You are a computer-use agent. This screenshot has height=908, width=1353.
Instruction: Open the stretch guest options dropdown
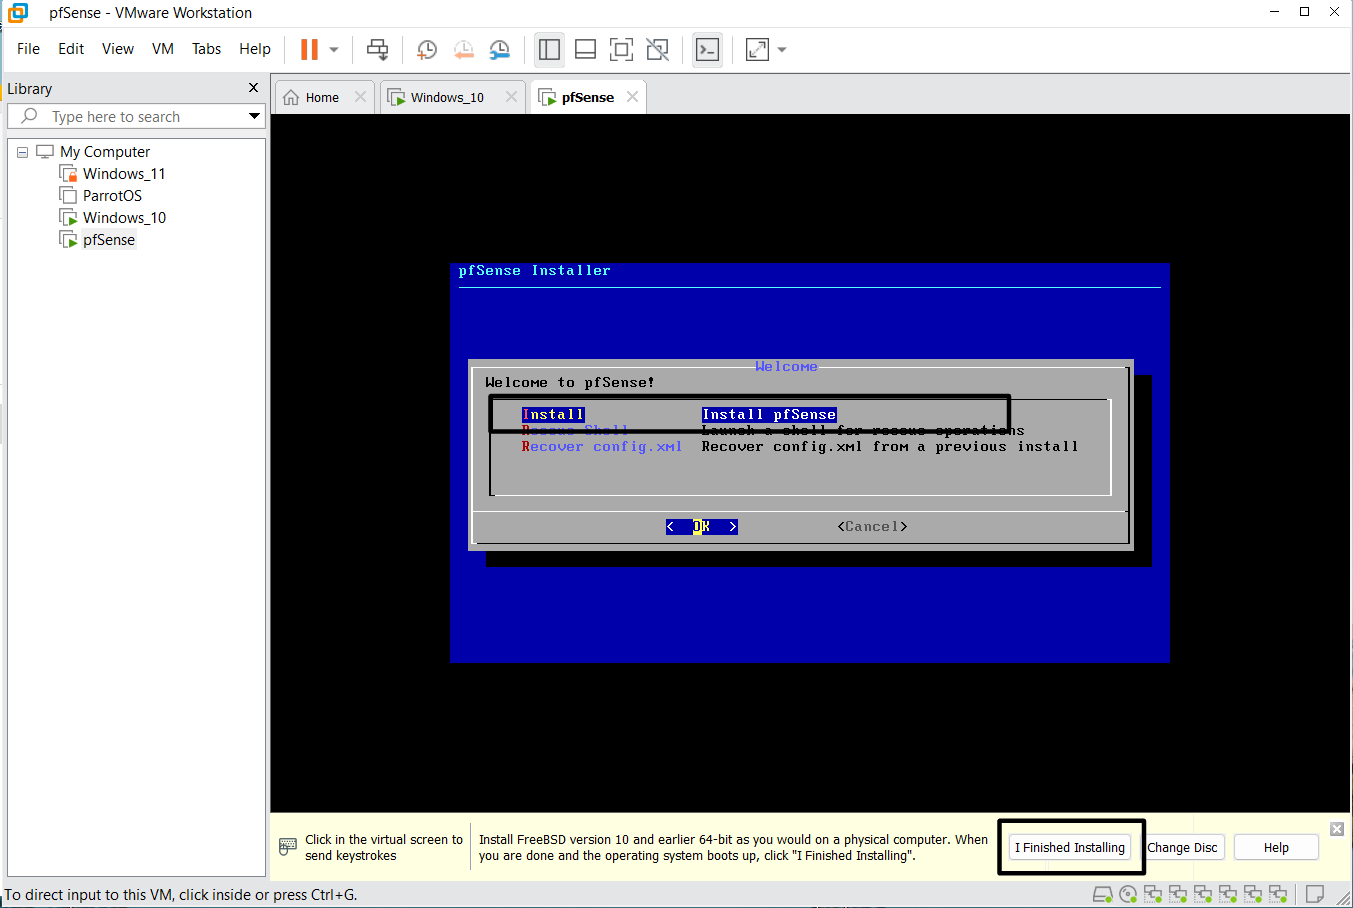point(782,49)
